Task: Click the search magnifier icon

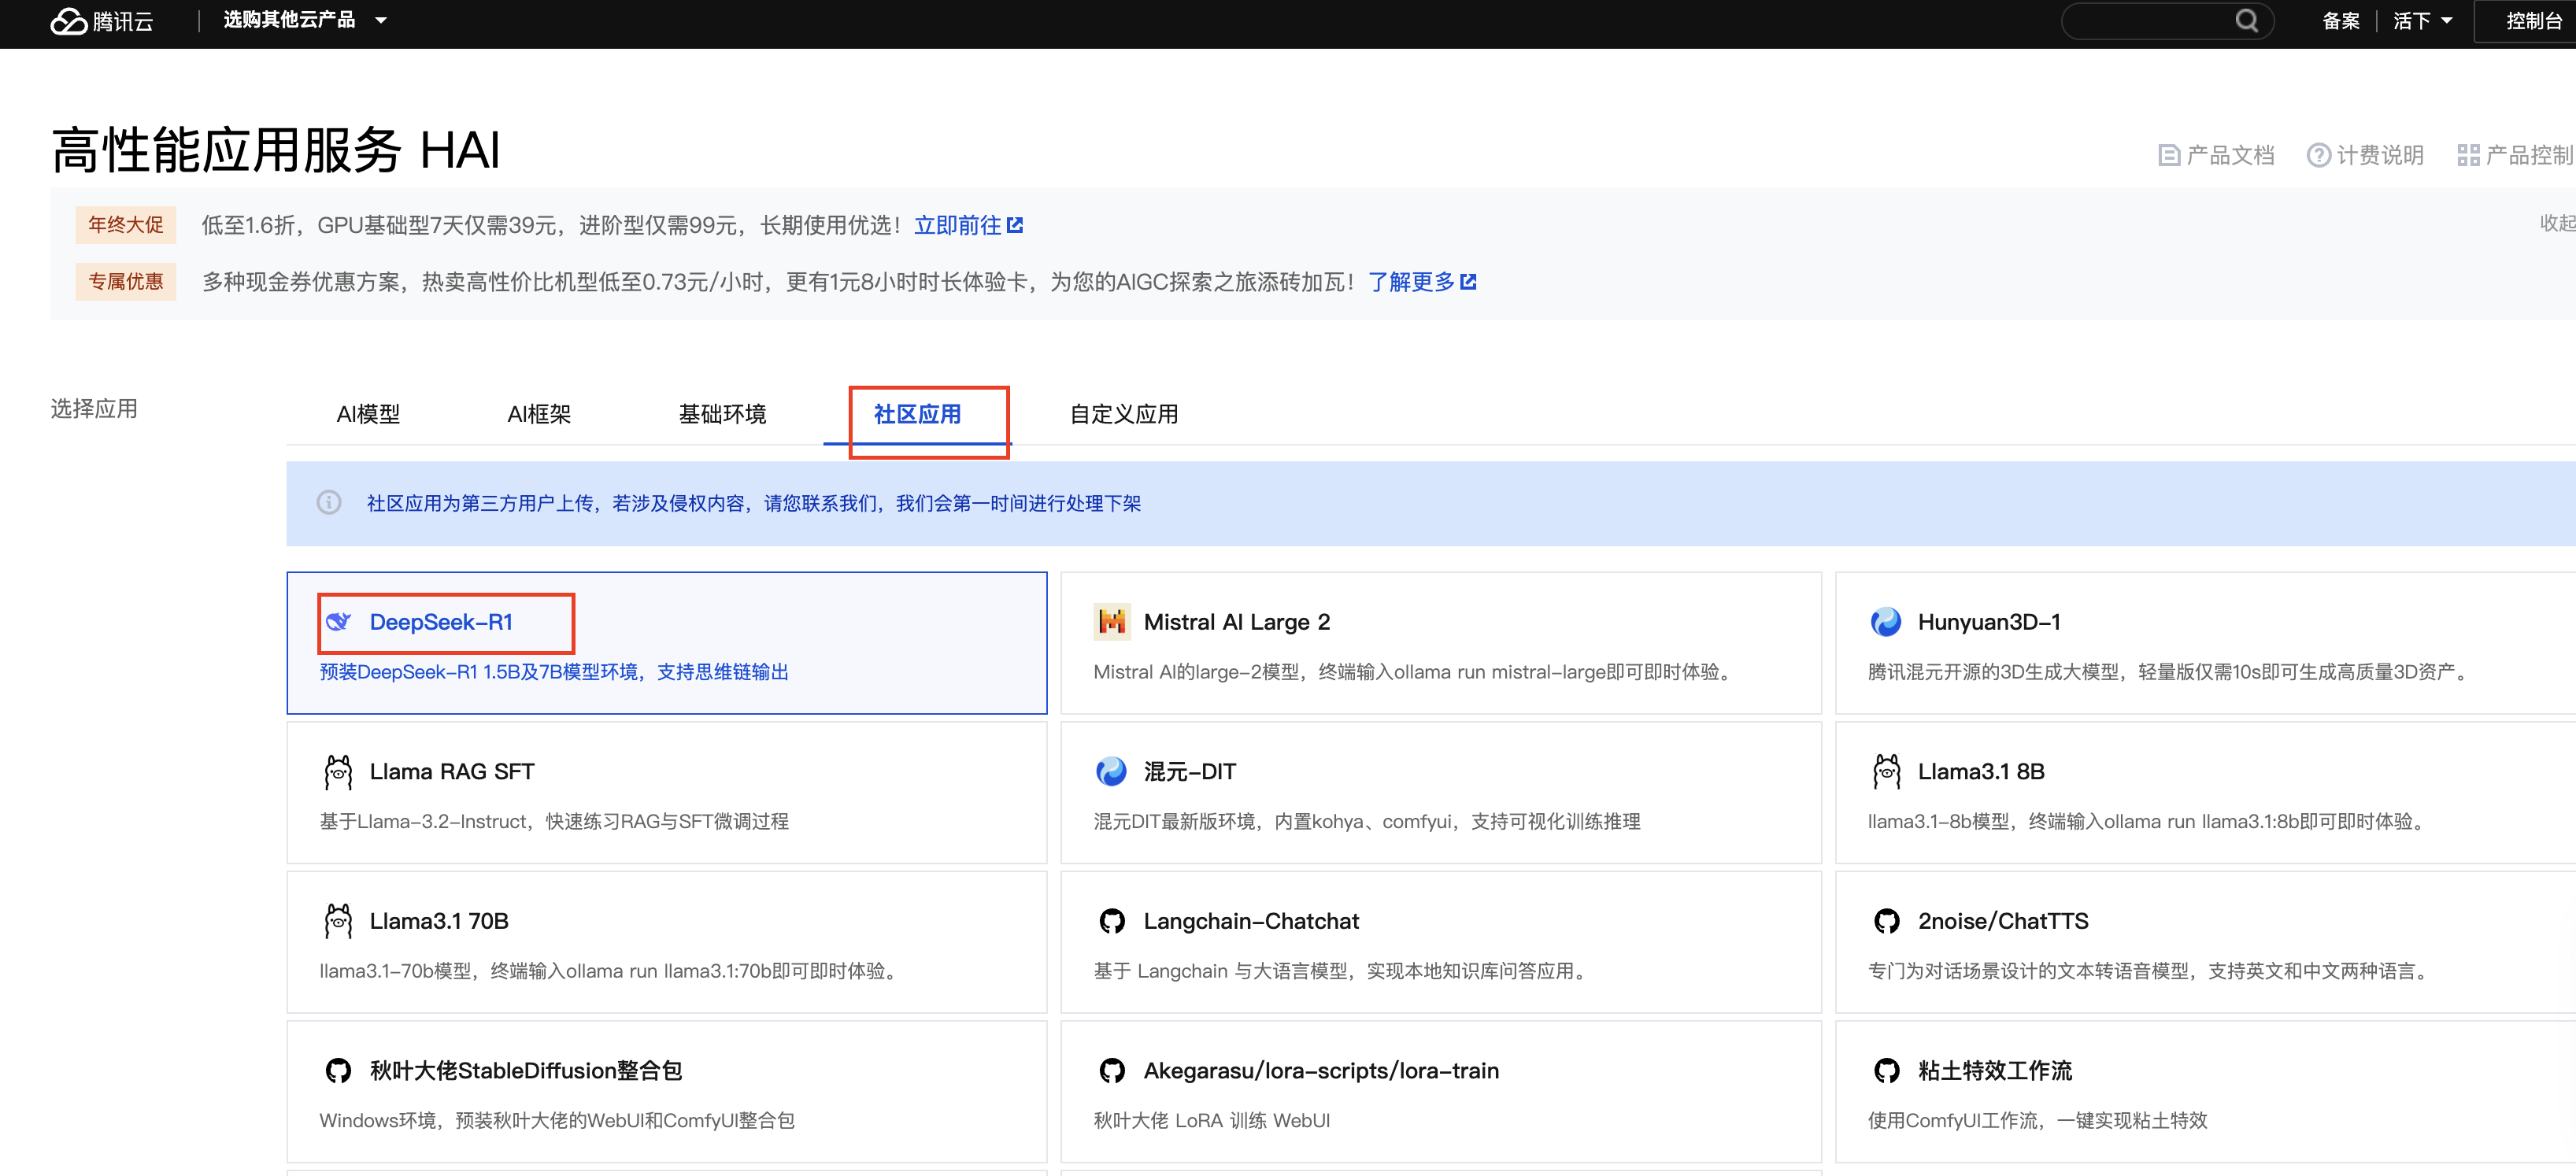Action: (2246, 21)
